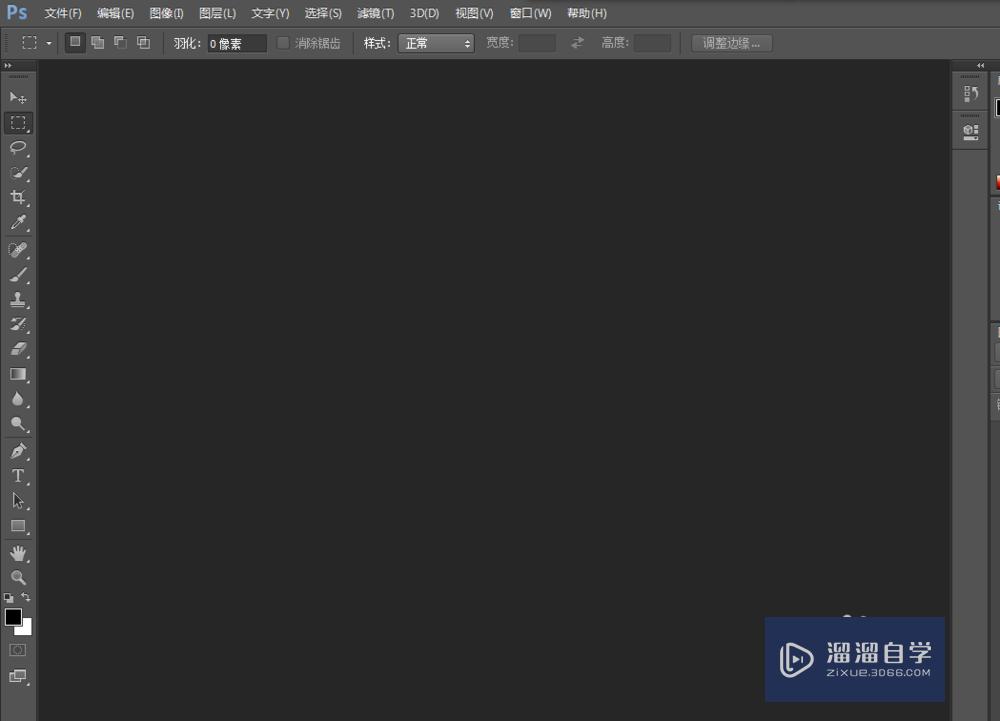
Task: Toggle Add to Selection mode
Action: (x=97, y=43)
